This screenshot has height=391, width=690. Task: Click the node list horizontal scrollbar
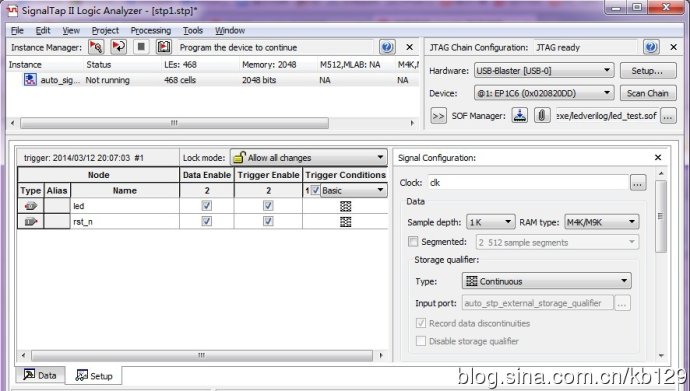(202, 355)
